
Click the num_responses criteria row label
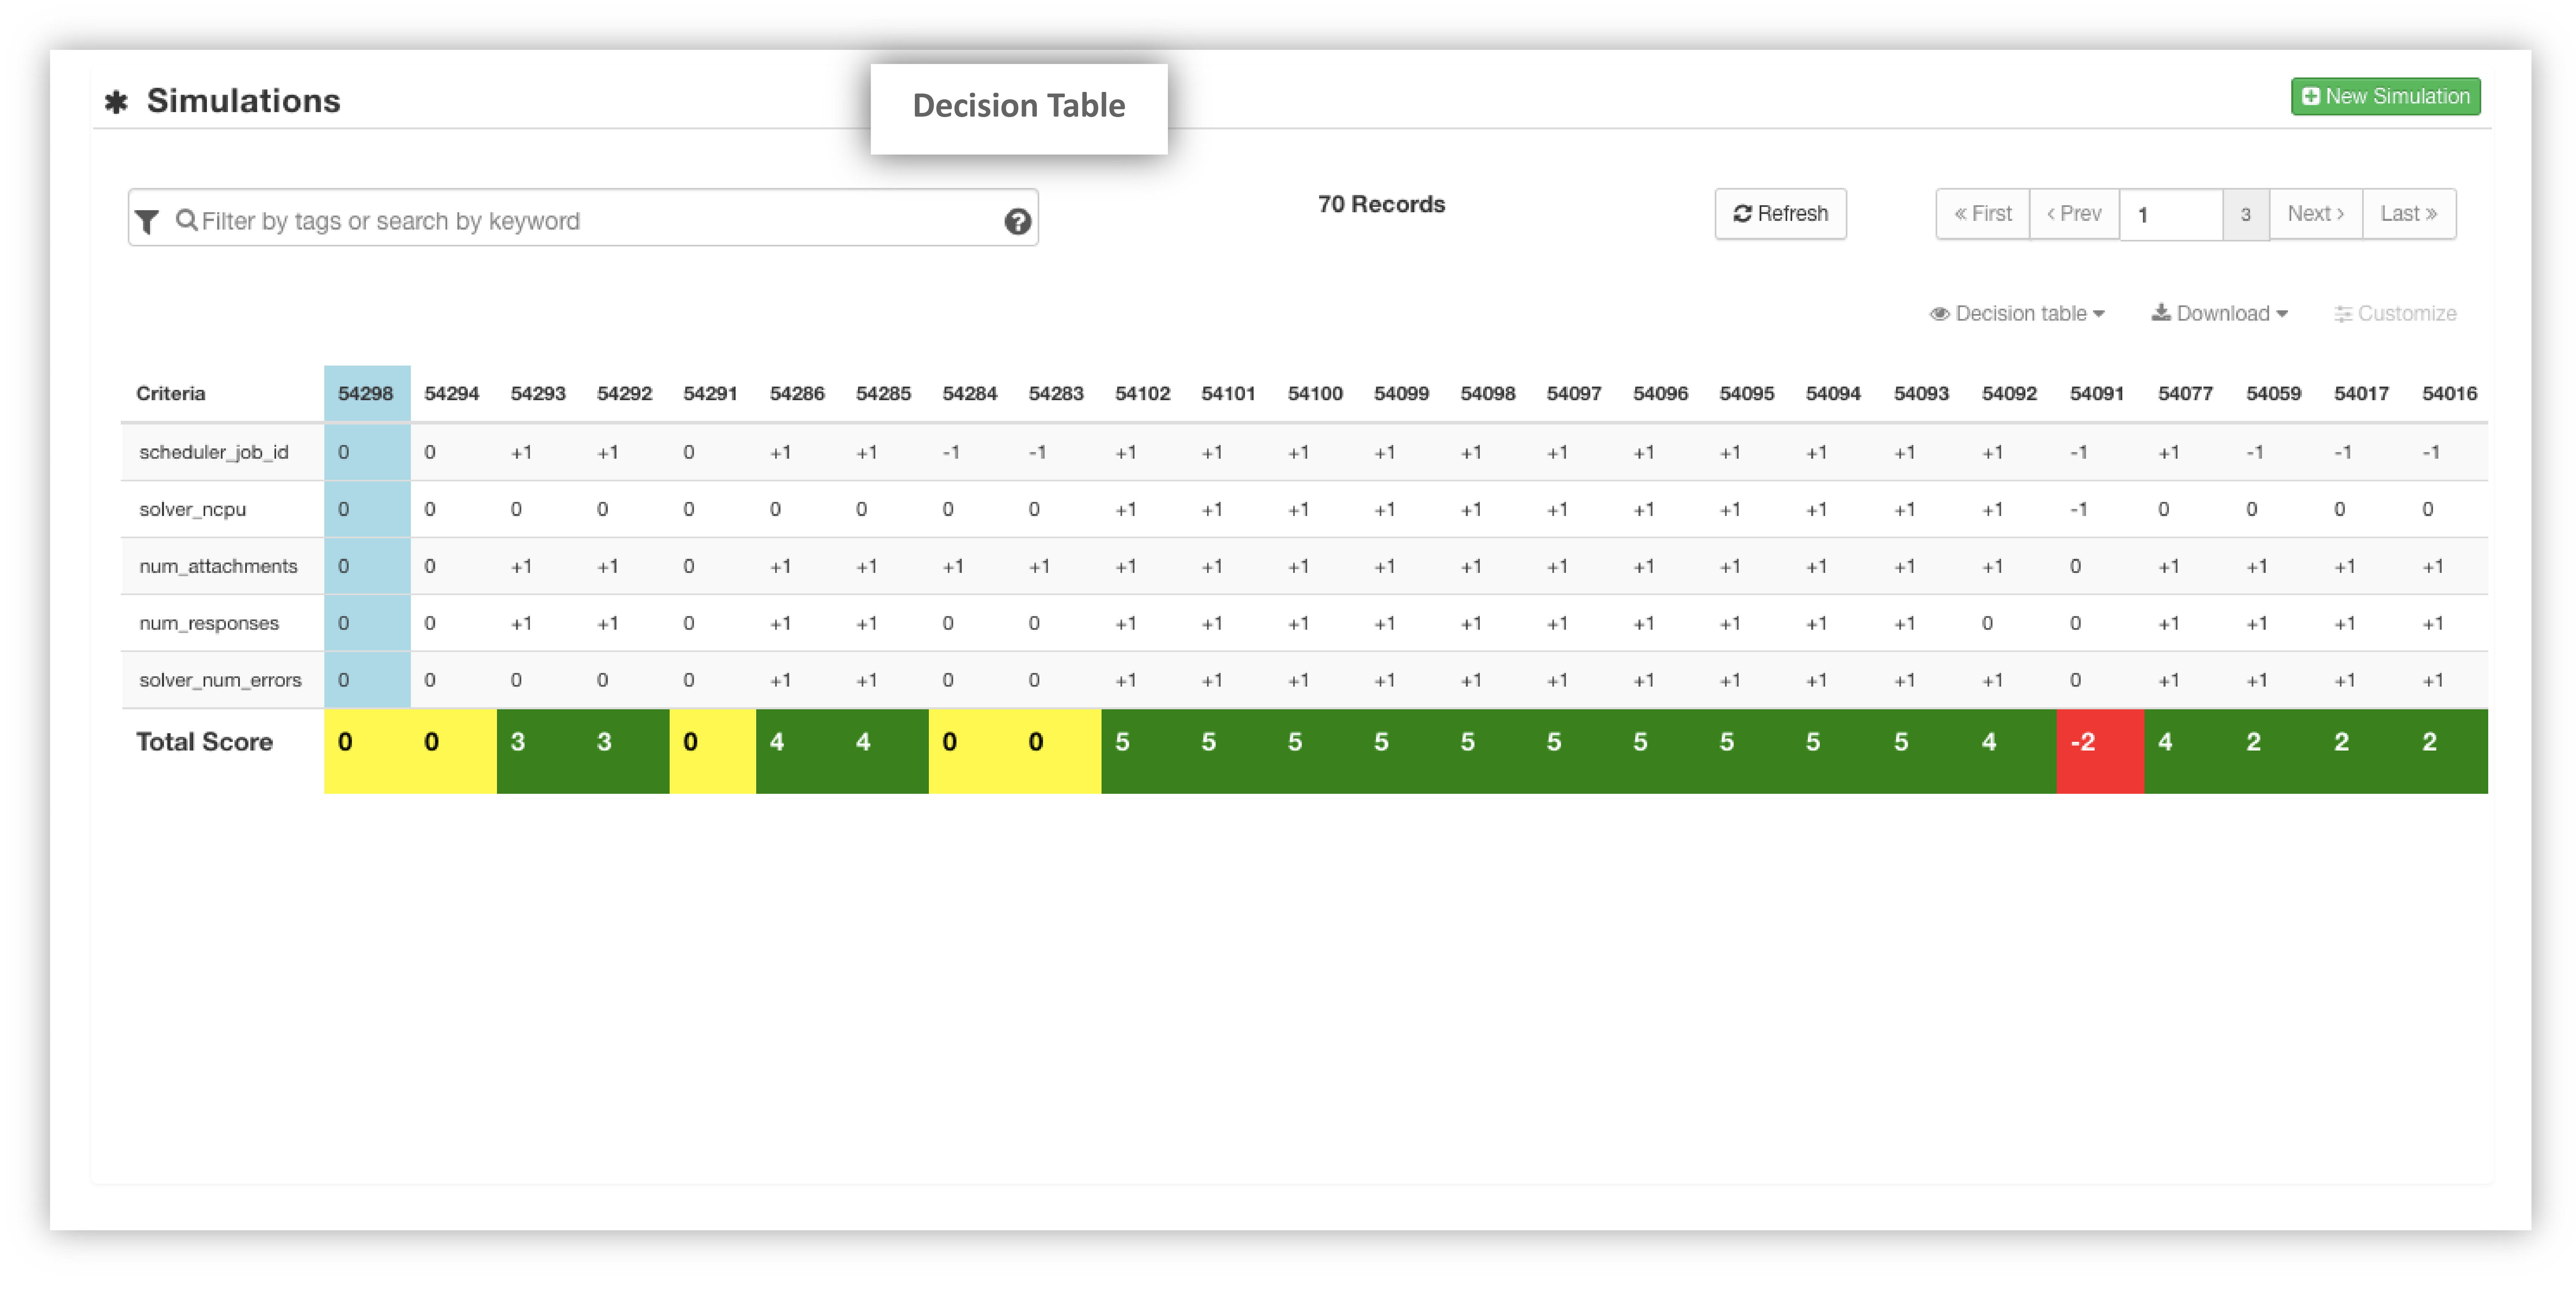point(209,623)
